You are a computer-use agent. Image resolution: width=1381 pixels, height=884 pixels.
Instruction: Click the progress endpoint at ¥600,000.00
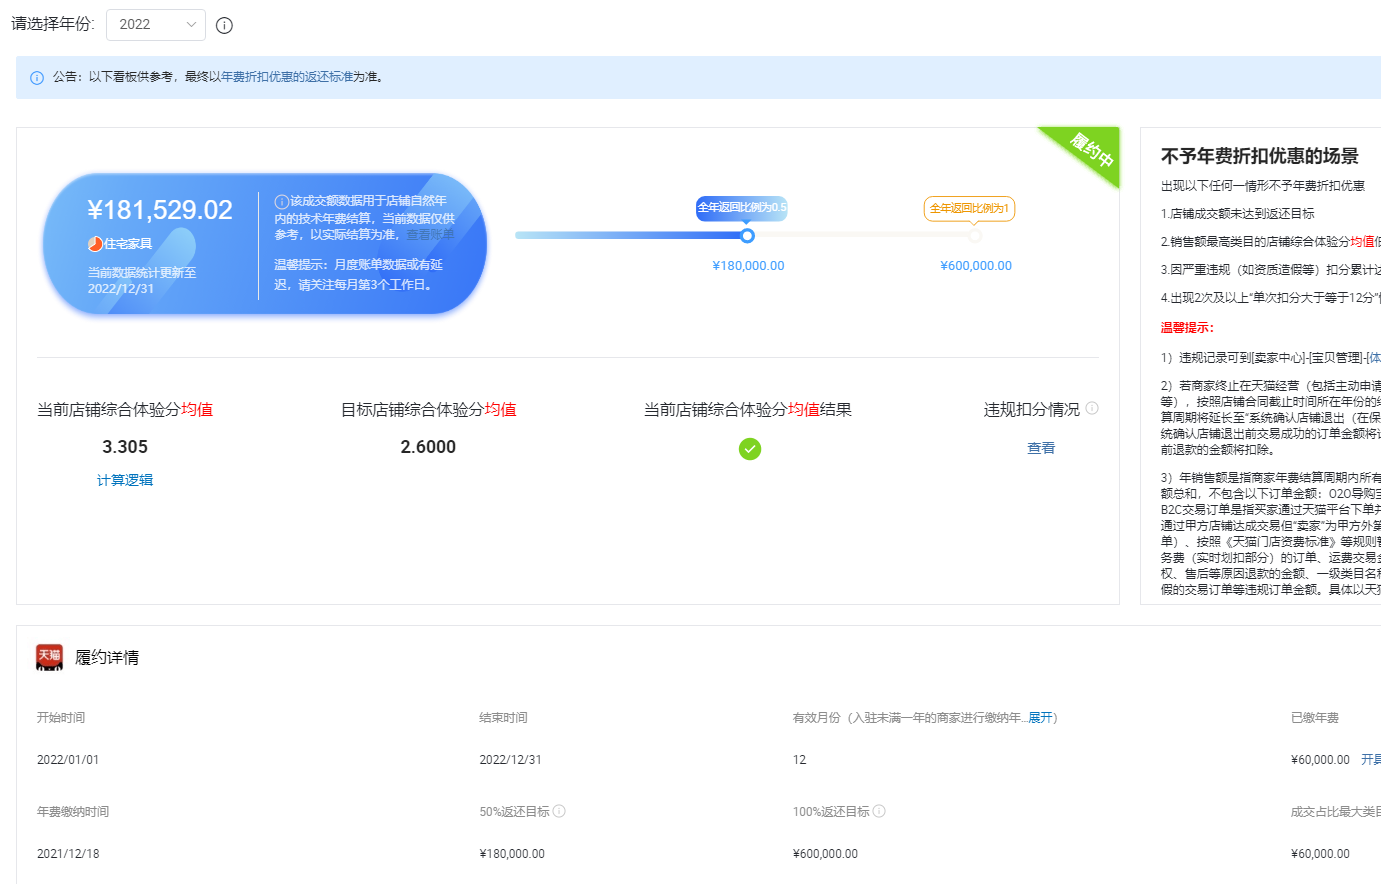[x=975, y=236]
